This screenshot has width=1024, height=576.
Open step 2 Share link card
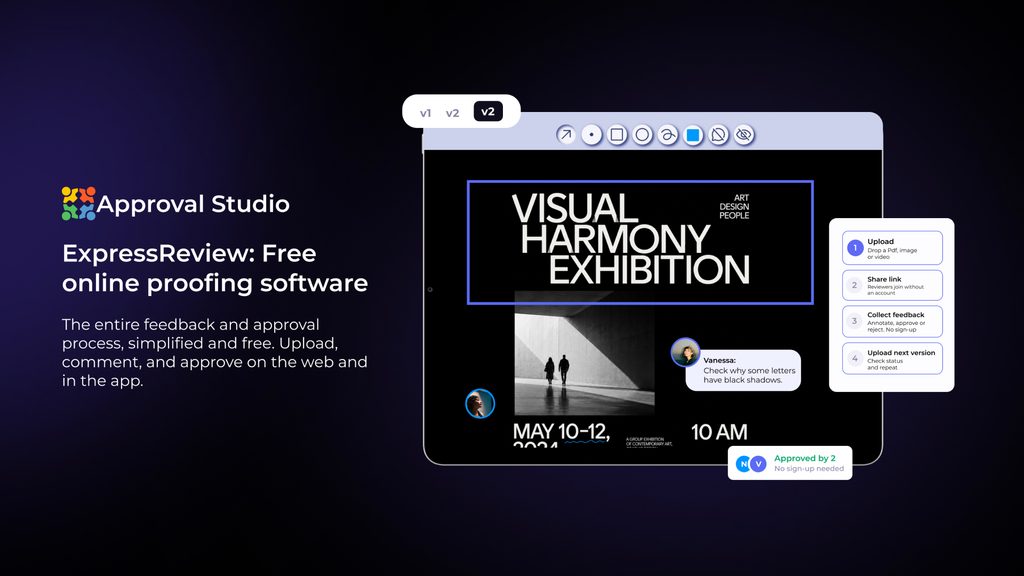tap(892, 285)
